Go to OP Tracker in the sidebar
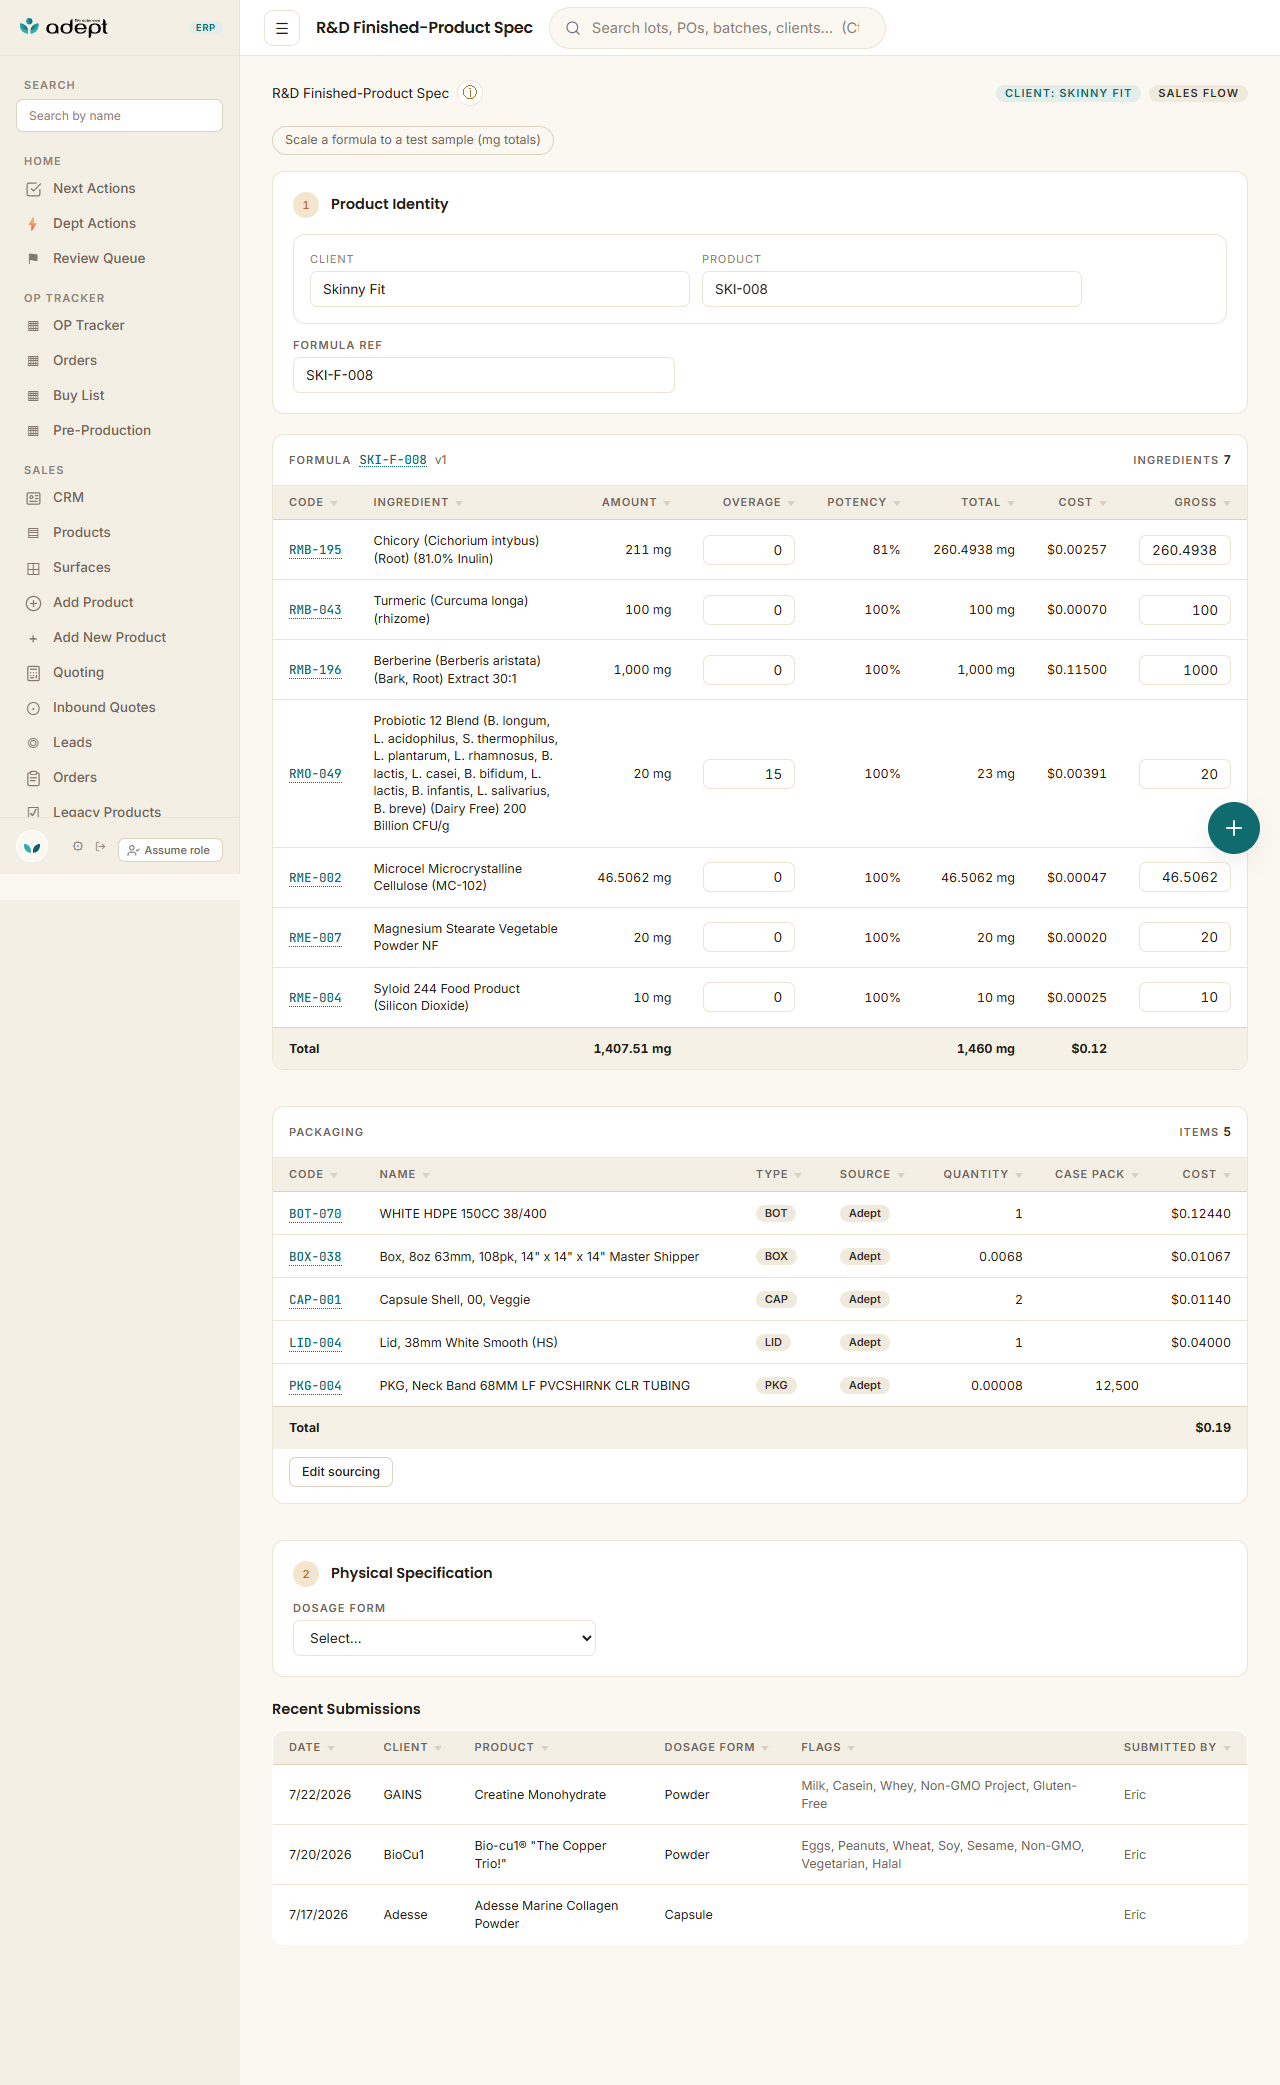The width and height of the screenshot is (1280, 2085). (89, 325)
